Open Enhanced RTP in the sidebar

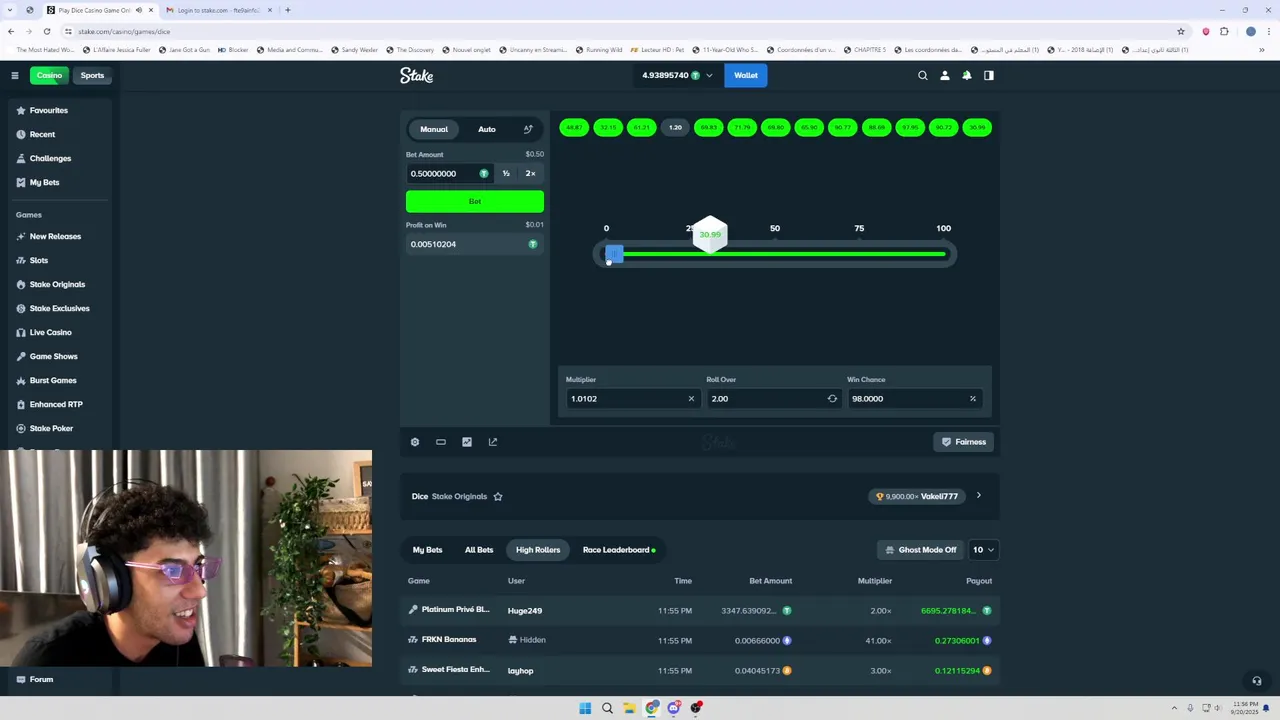click(x=56, y=404)
